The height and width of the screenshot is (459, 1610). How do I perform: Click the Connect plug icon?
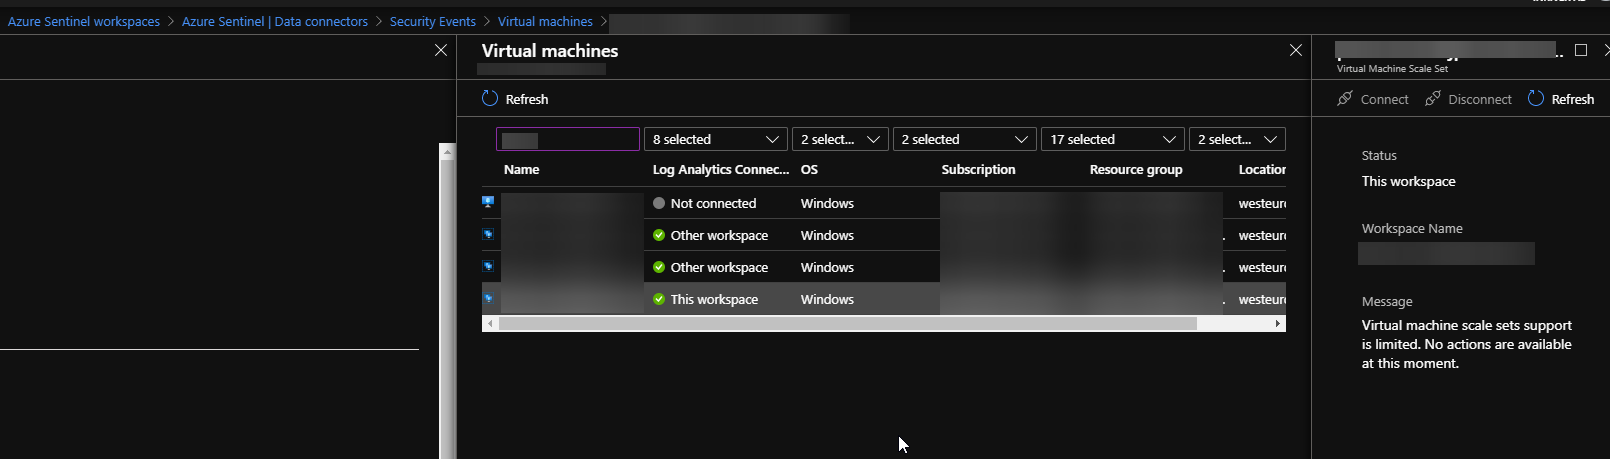pyautogui.click(x=1345, y=98)
